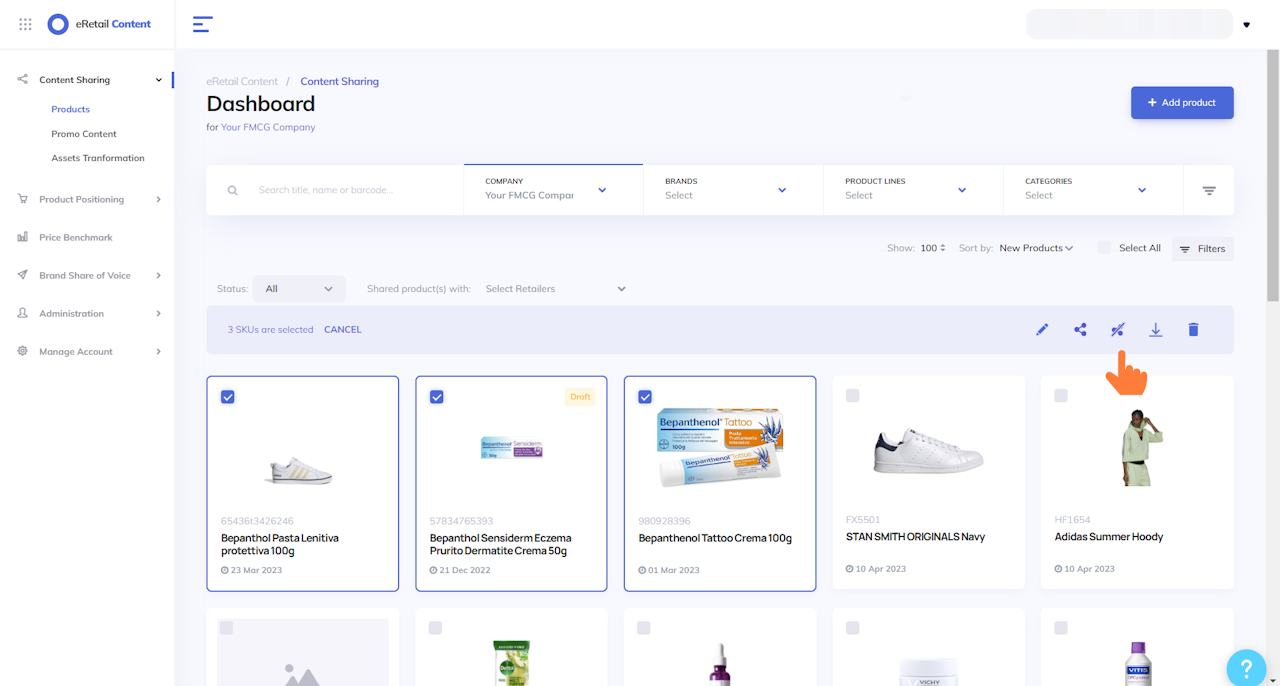Check the STAN SMITH ORIGINALS Navy checkbox
The height and width of the screenshot is (686, 1280).
(x=853, y=396)
